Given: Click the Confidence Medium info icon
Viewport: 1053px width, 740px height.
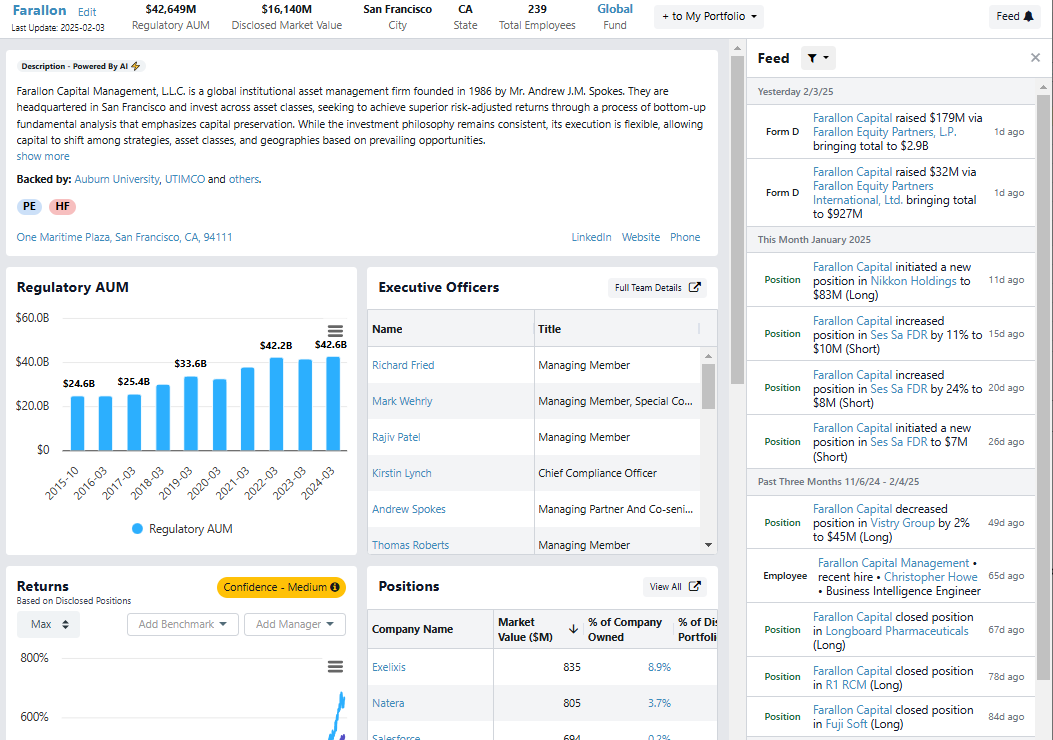Looking at the screenshot, I should click(334, 587).
